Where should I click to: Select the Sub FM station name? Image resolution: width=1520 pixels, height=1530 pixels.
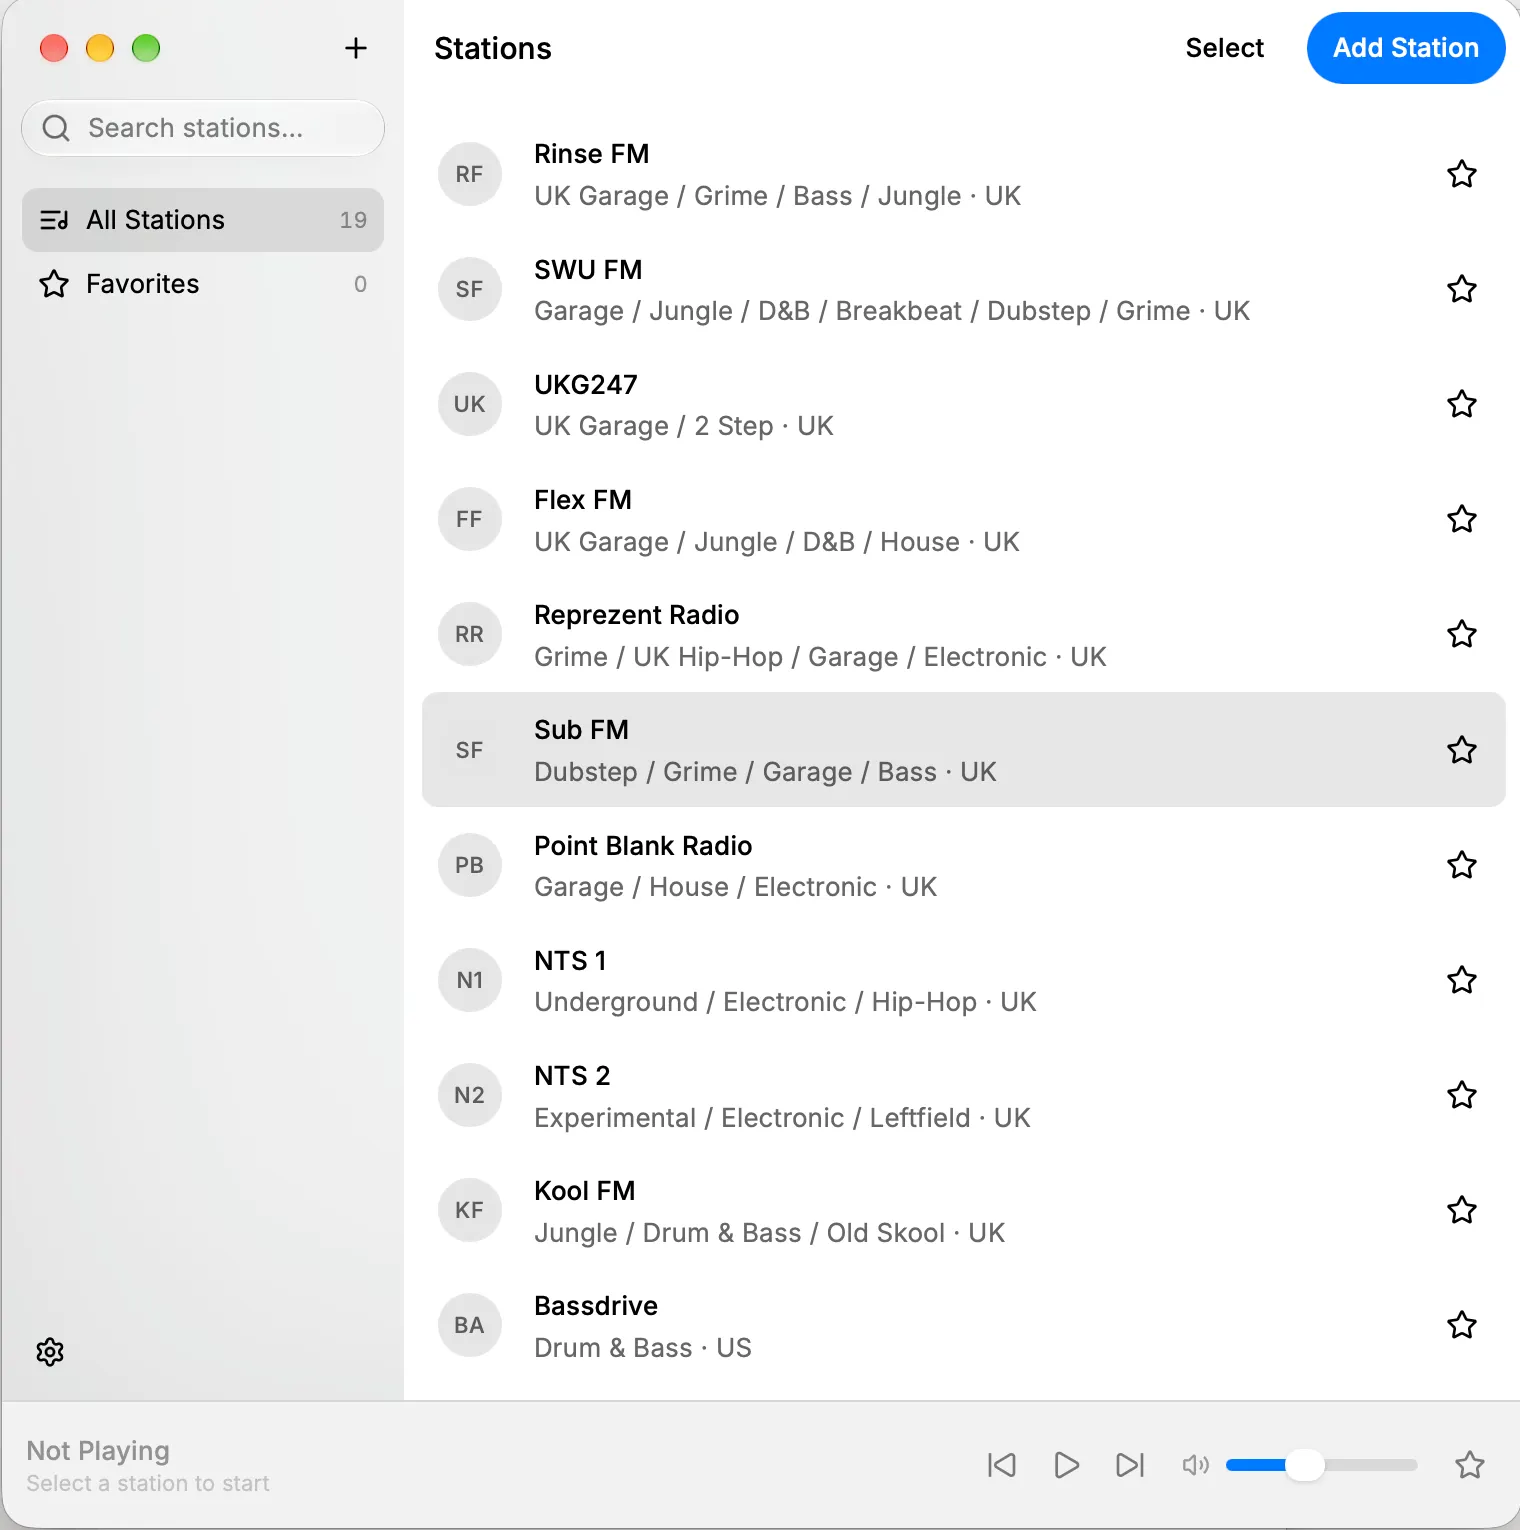(x=581, y=730)
